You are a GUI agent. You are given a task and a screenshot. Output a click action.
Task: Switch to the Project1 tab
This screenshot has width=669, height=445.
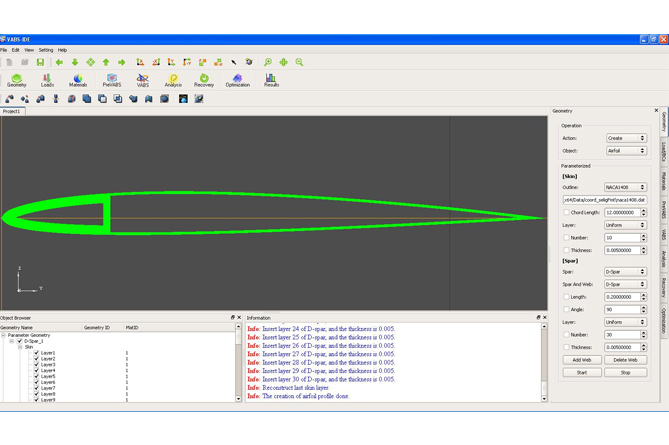pyautogui.click(x=12, y=111)
